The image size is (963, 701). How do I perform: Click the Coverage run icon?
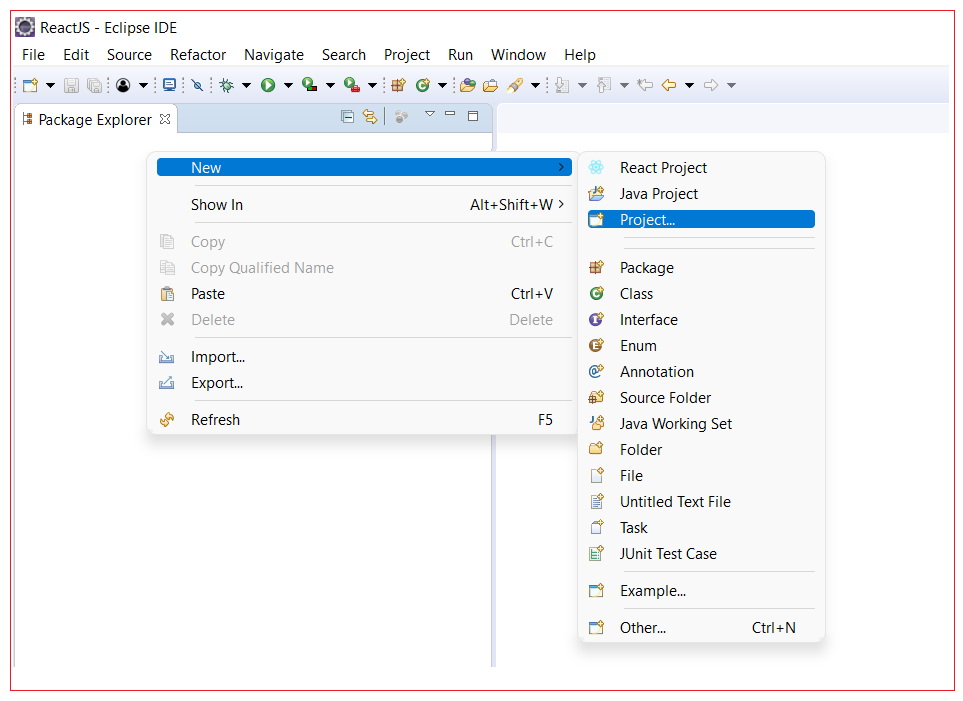pyautogui.click(x=310, y=85)
